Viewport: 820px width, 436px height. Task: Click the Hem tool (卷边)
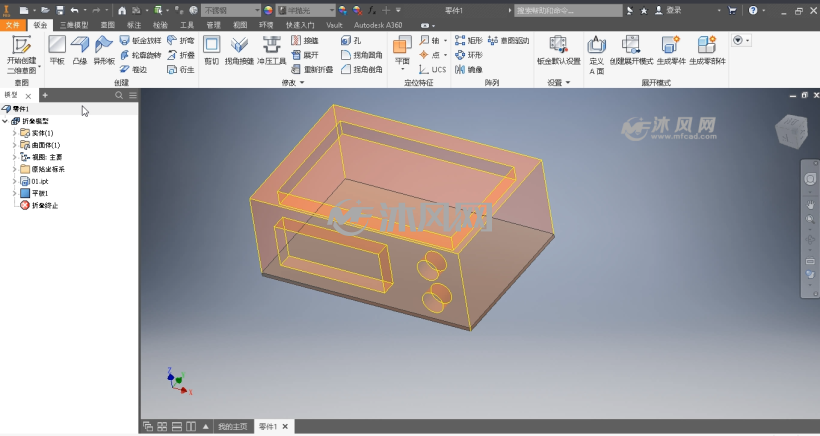133,69
